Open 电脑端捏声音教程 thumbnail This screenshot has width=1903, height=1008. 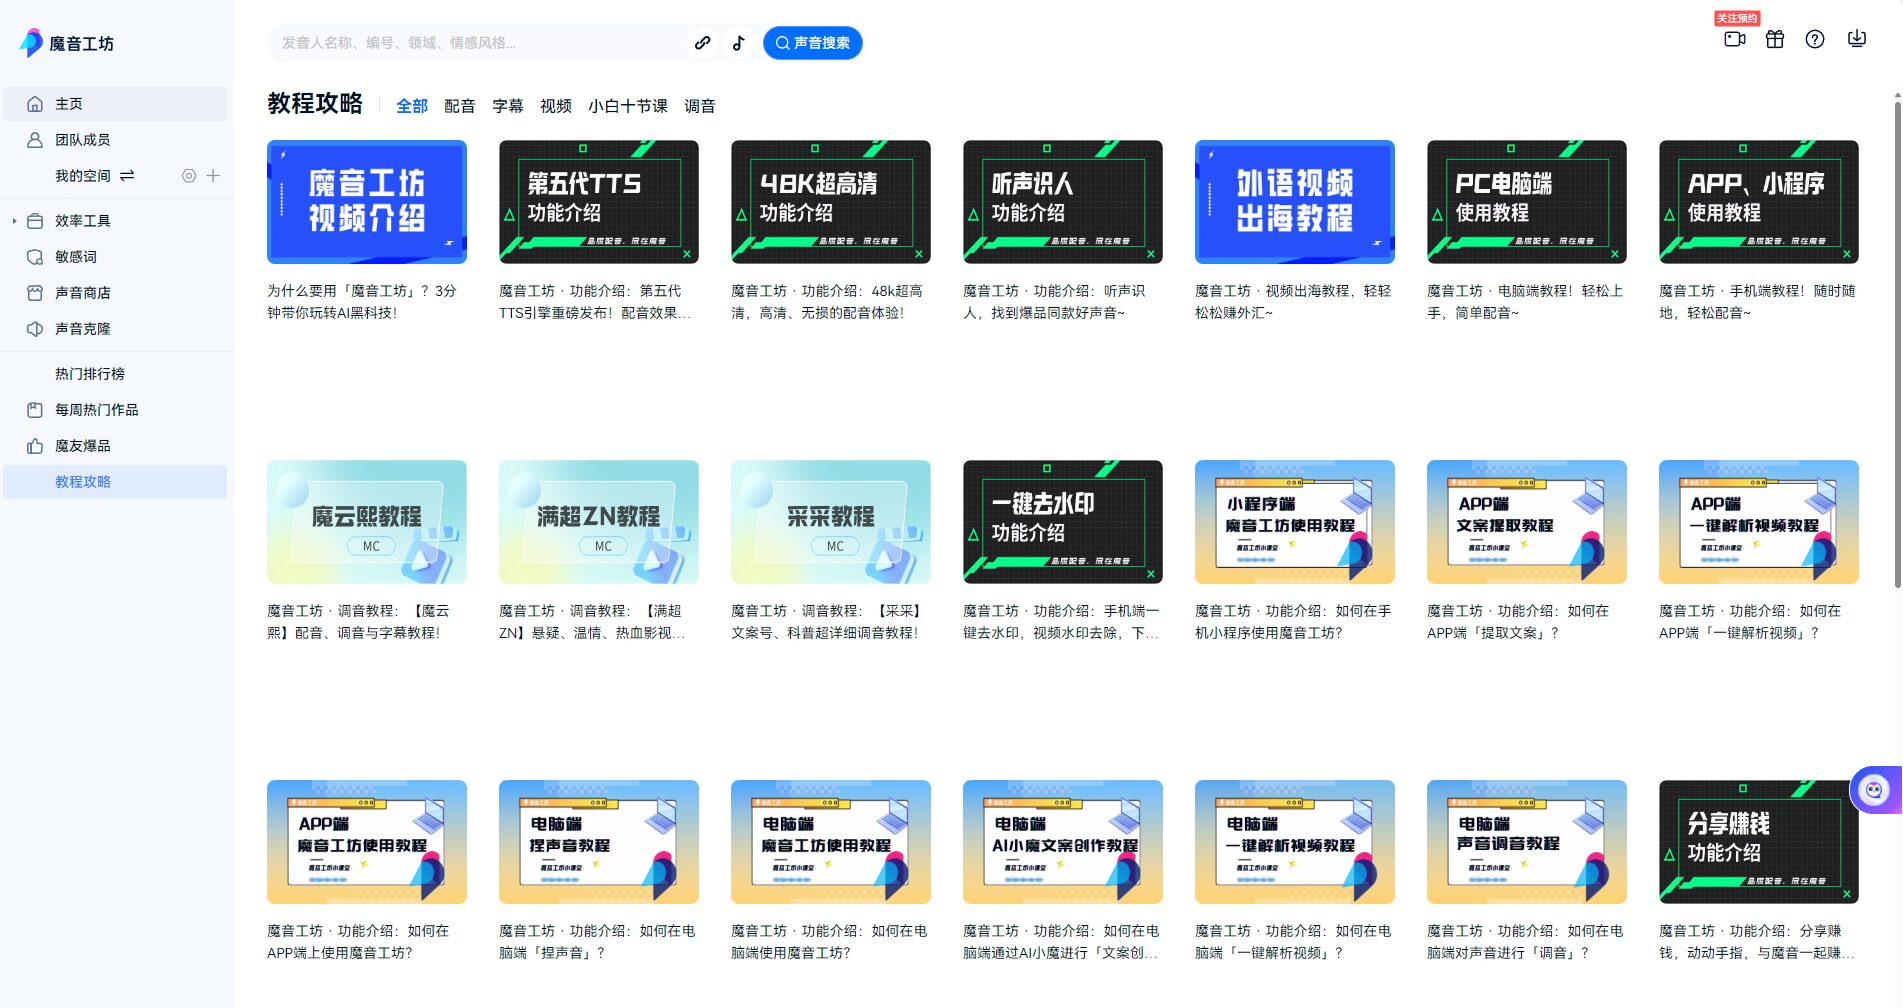click(x=599, y=842)
